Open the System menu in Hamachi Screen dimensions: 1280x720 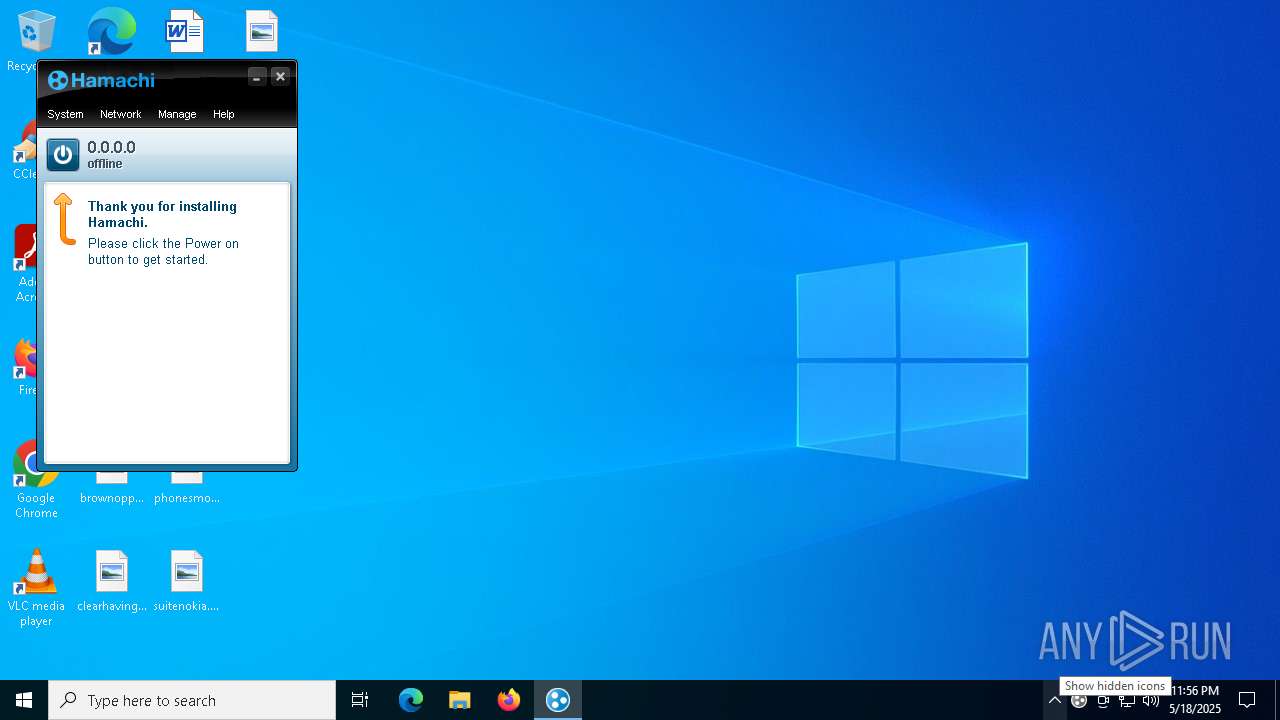[x=66, y=114]
